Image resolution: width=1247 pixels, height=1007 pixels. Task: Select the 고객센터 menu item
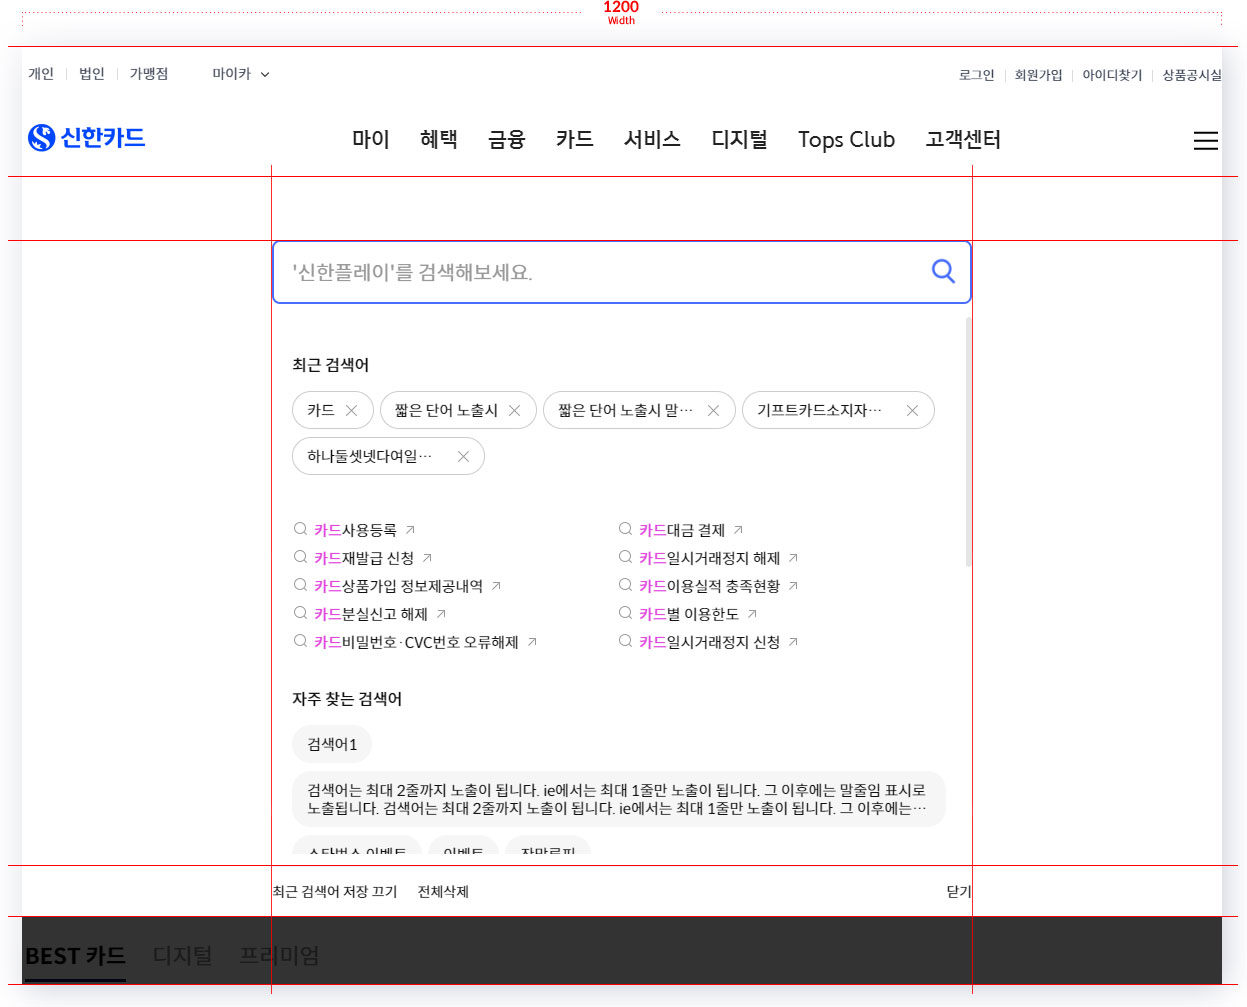[x=962, y=140]
